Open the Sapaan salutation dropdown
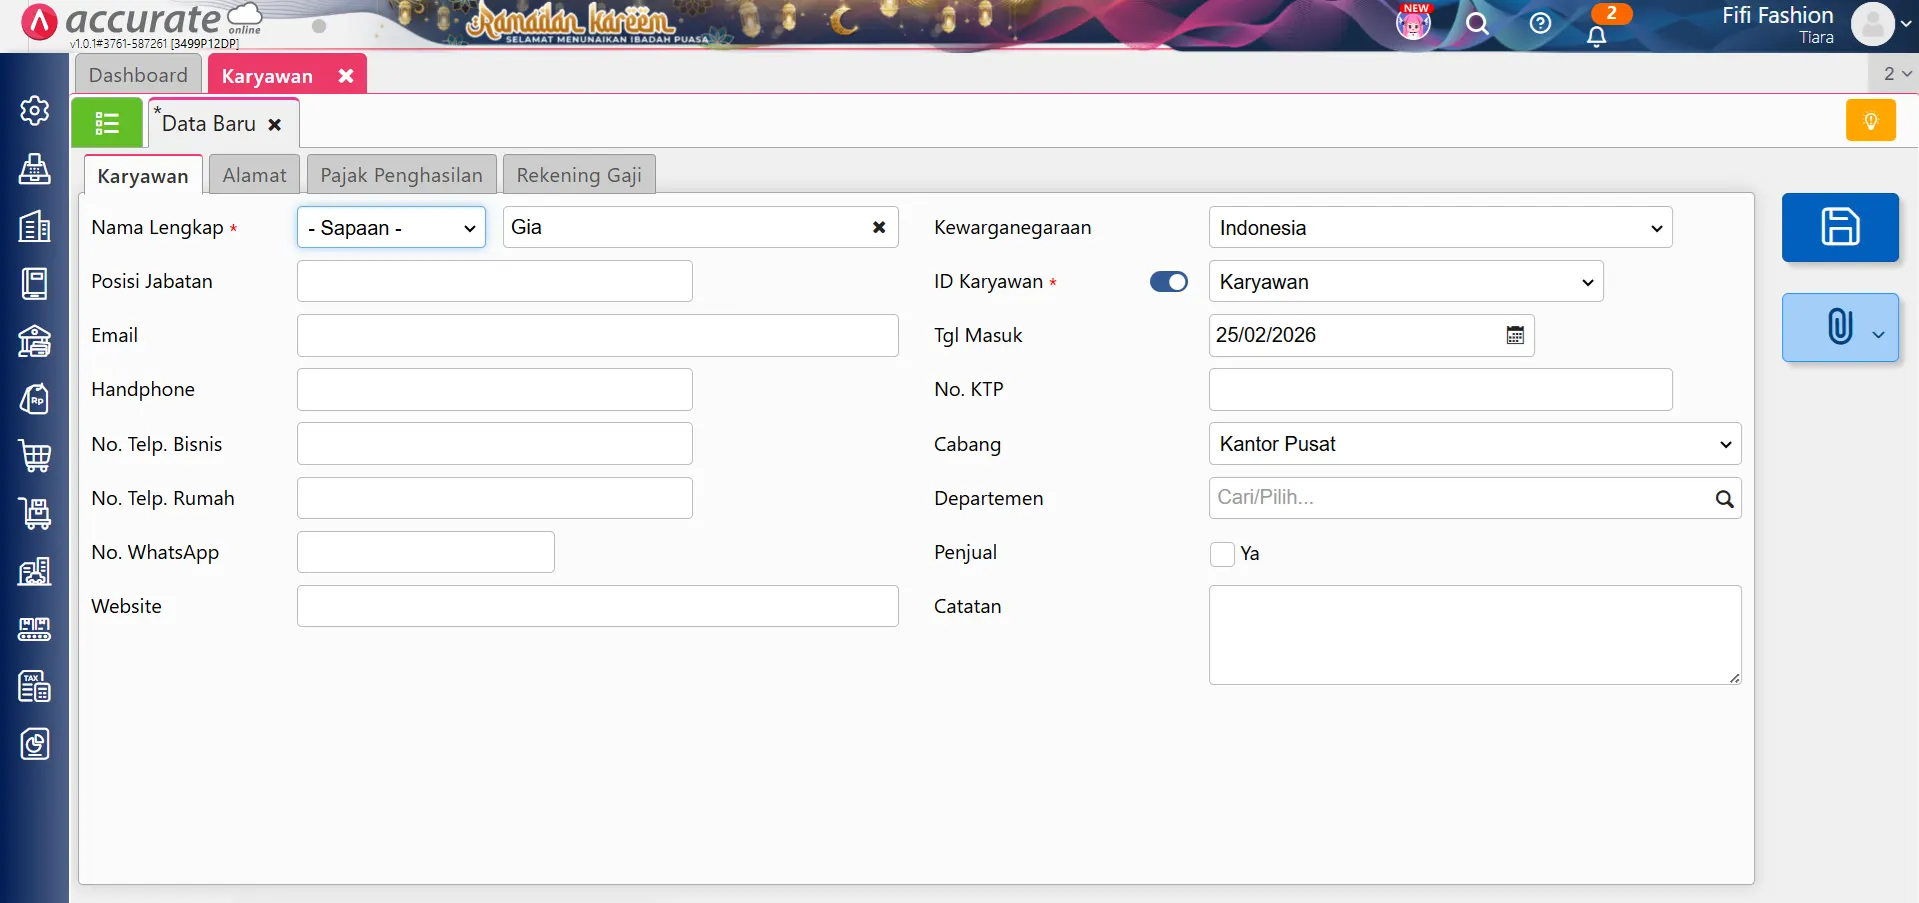Screen dimensions: 1919x903 [x=390, y=227]
